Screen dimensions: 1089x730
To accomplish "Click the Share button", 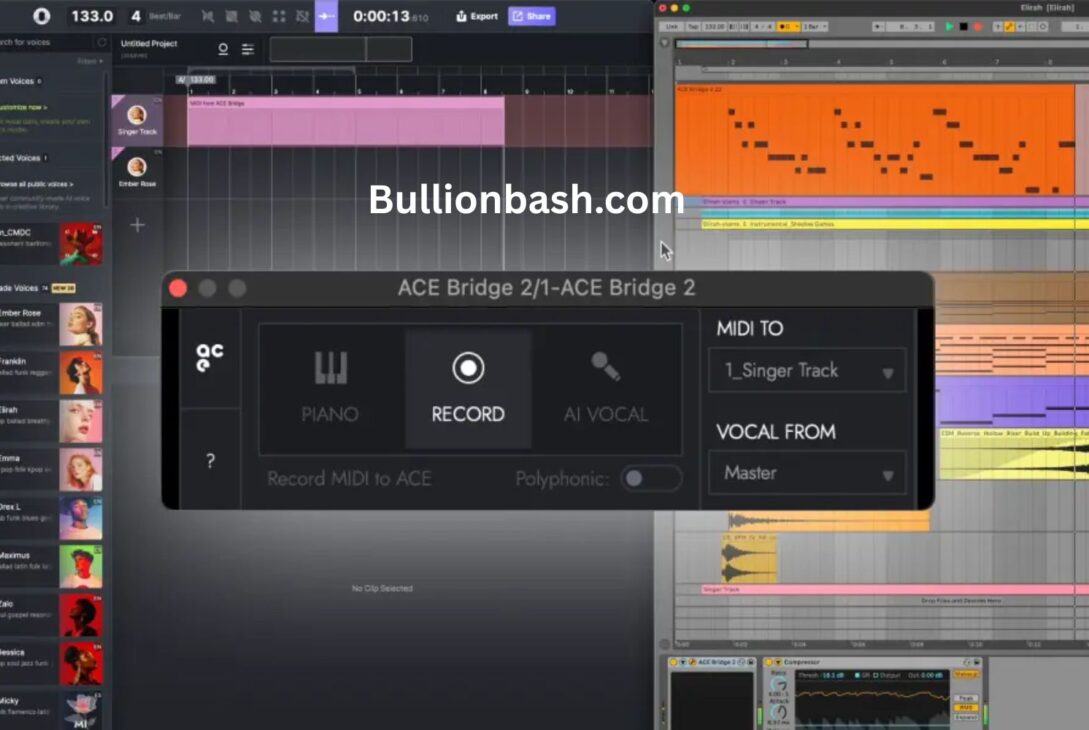I will [x=531, y=16].
